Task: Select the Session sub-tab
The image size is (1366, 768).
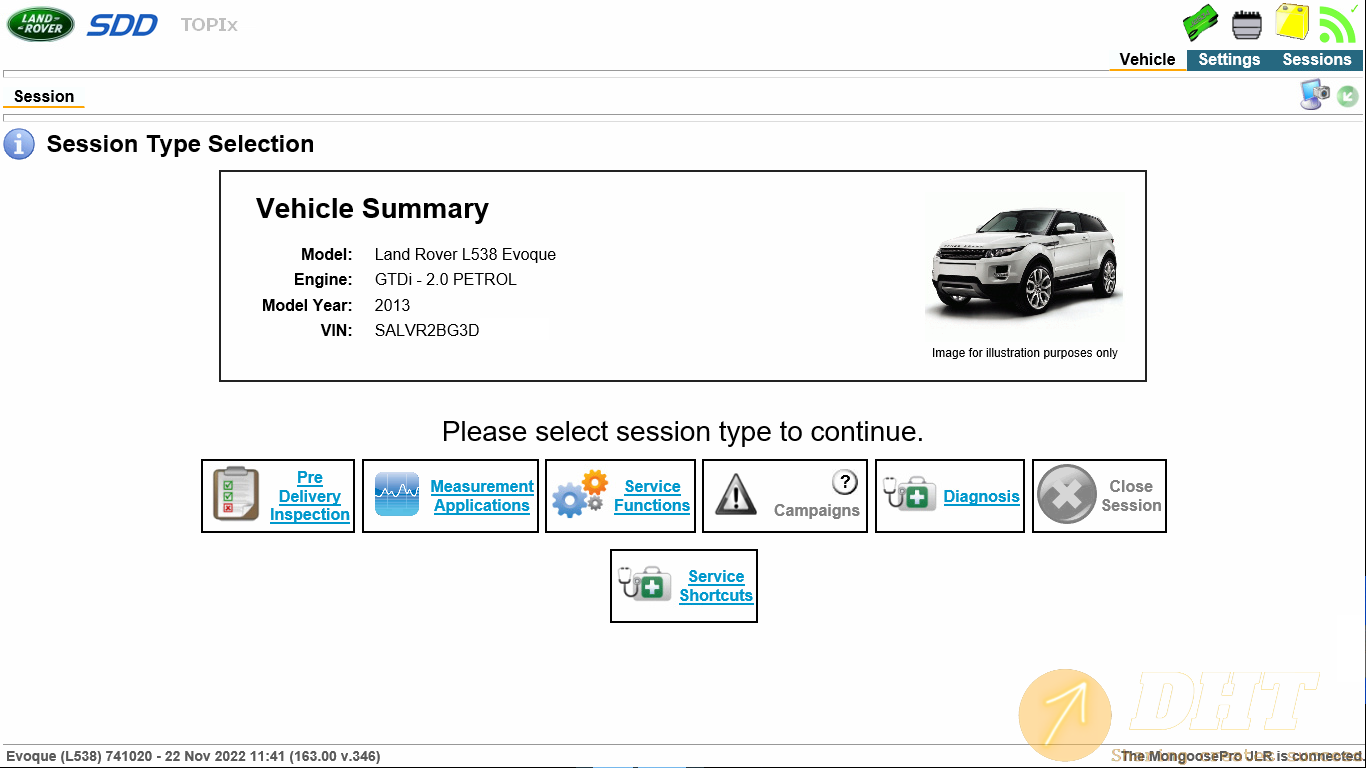Action: coord(44,97)
